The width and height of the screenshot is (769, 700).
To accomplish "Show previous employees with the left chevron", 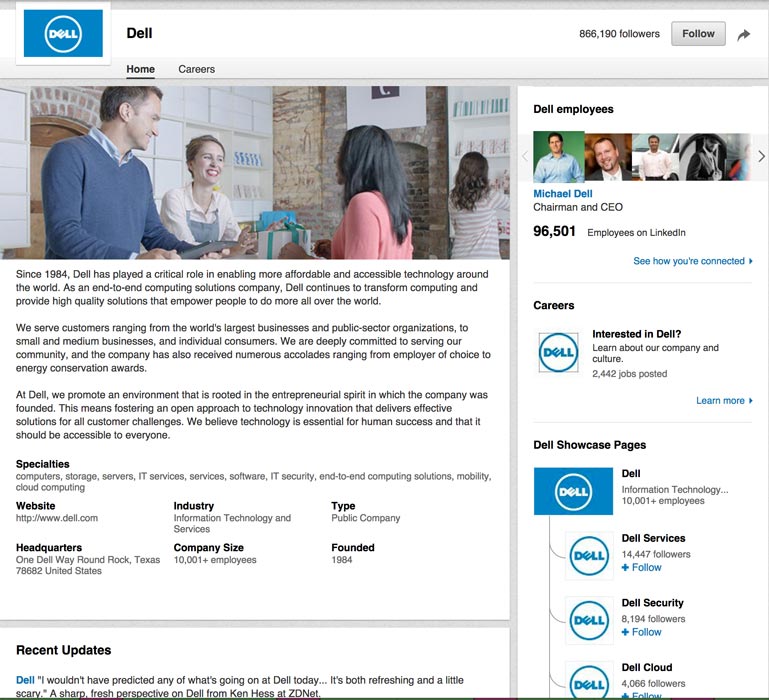I will point(525,156).
